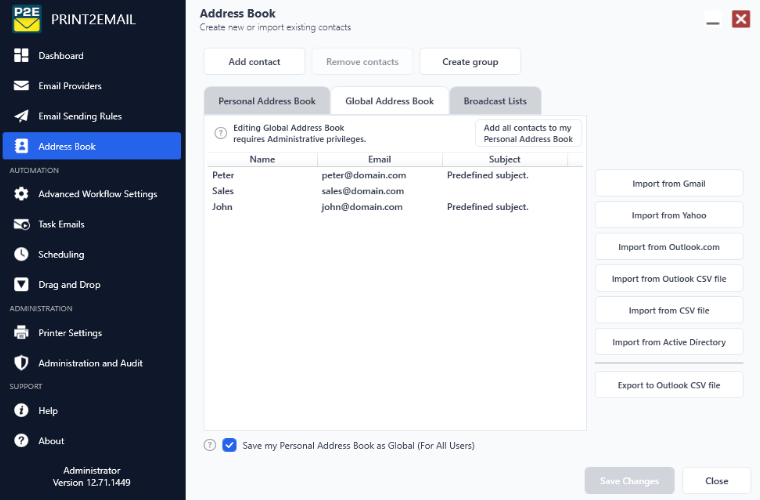Viewport: 760px width, 500px height.
Task: Click the Close button at bottom
Action: tap(716, 481)
